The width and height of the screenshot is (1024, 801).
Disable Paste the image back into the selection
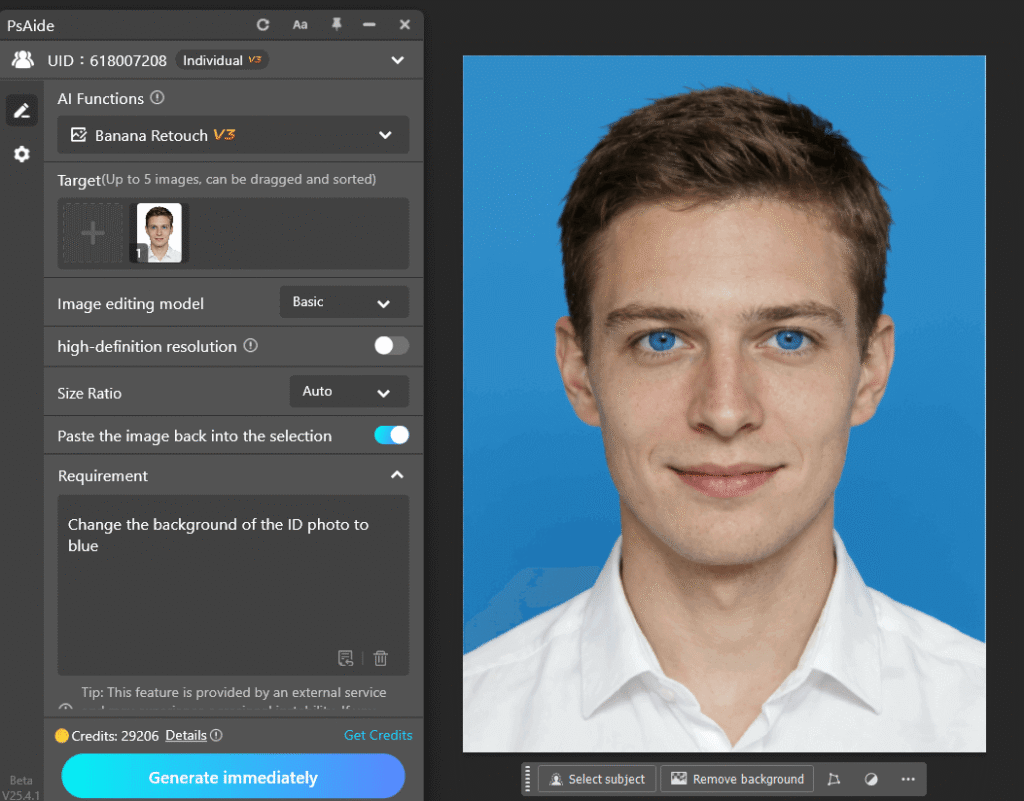click(x=391, y=435)
